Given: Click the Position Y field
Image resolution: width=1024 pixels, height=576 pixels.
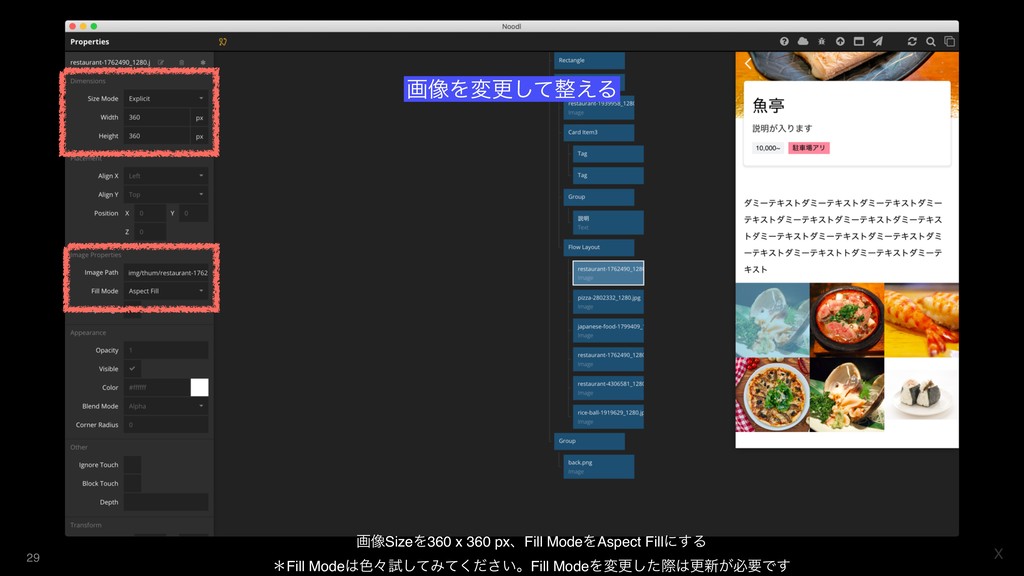Looking at the screenshot, I should tap(194, 214).
